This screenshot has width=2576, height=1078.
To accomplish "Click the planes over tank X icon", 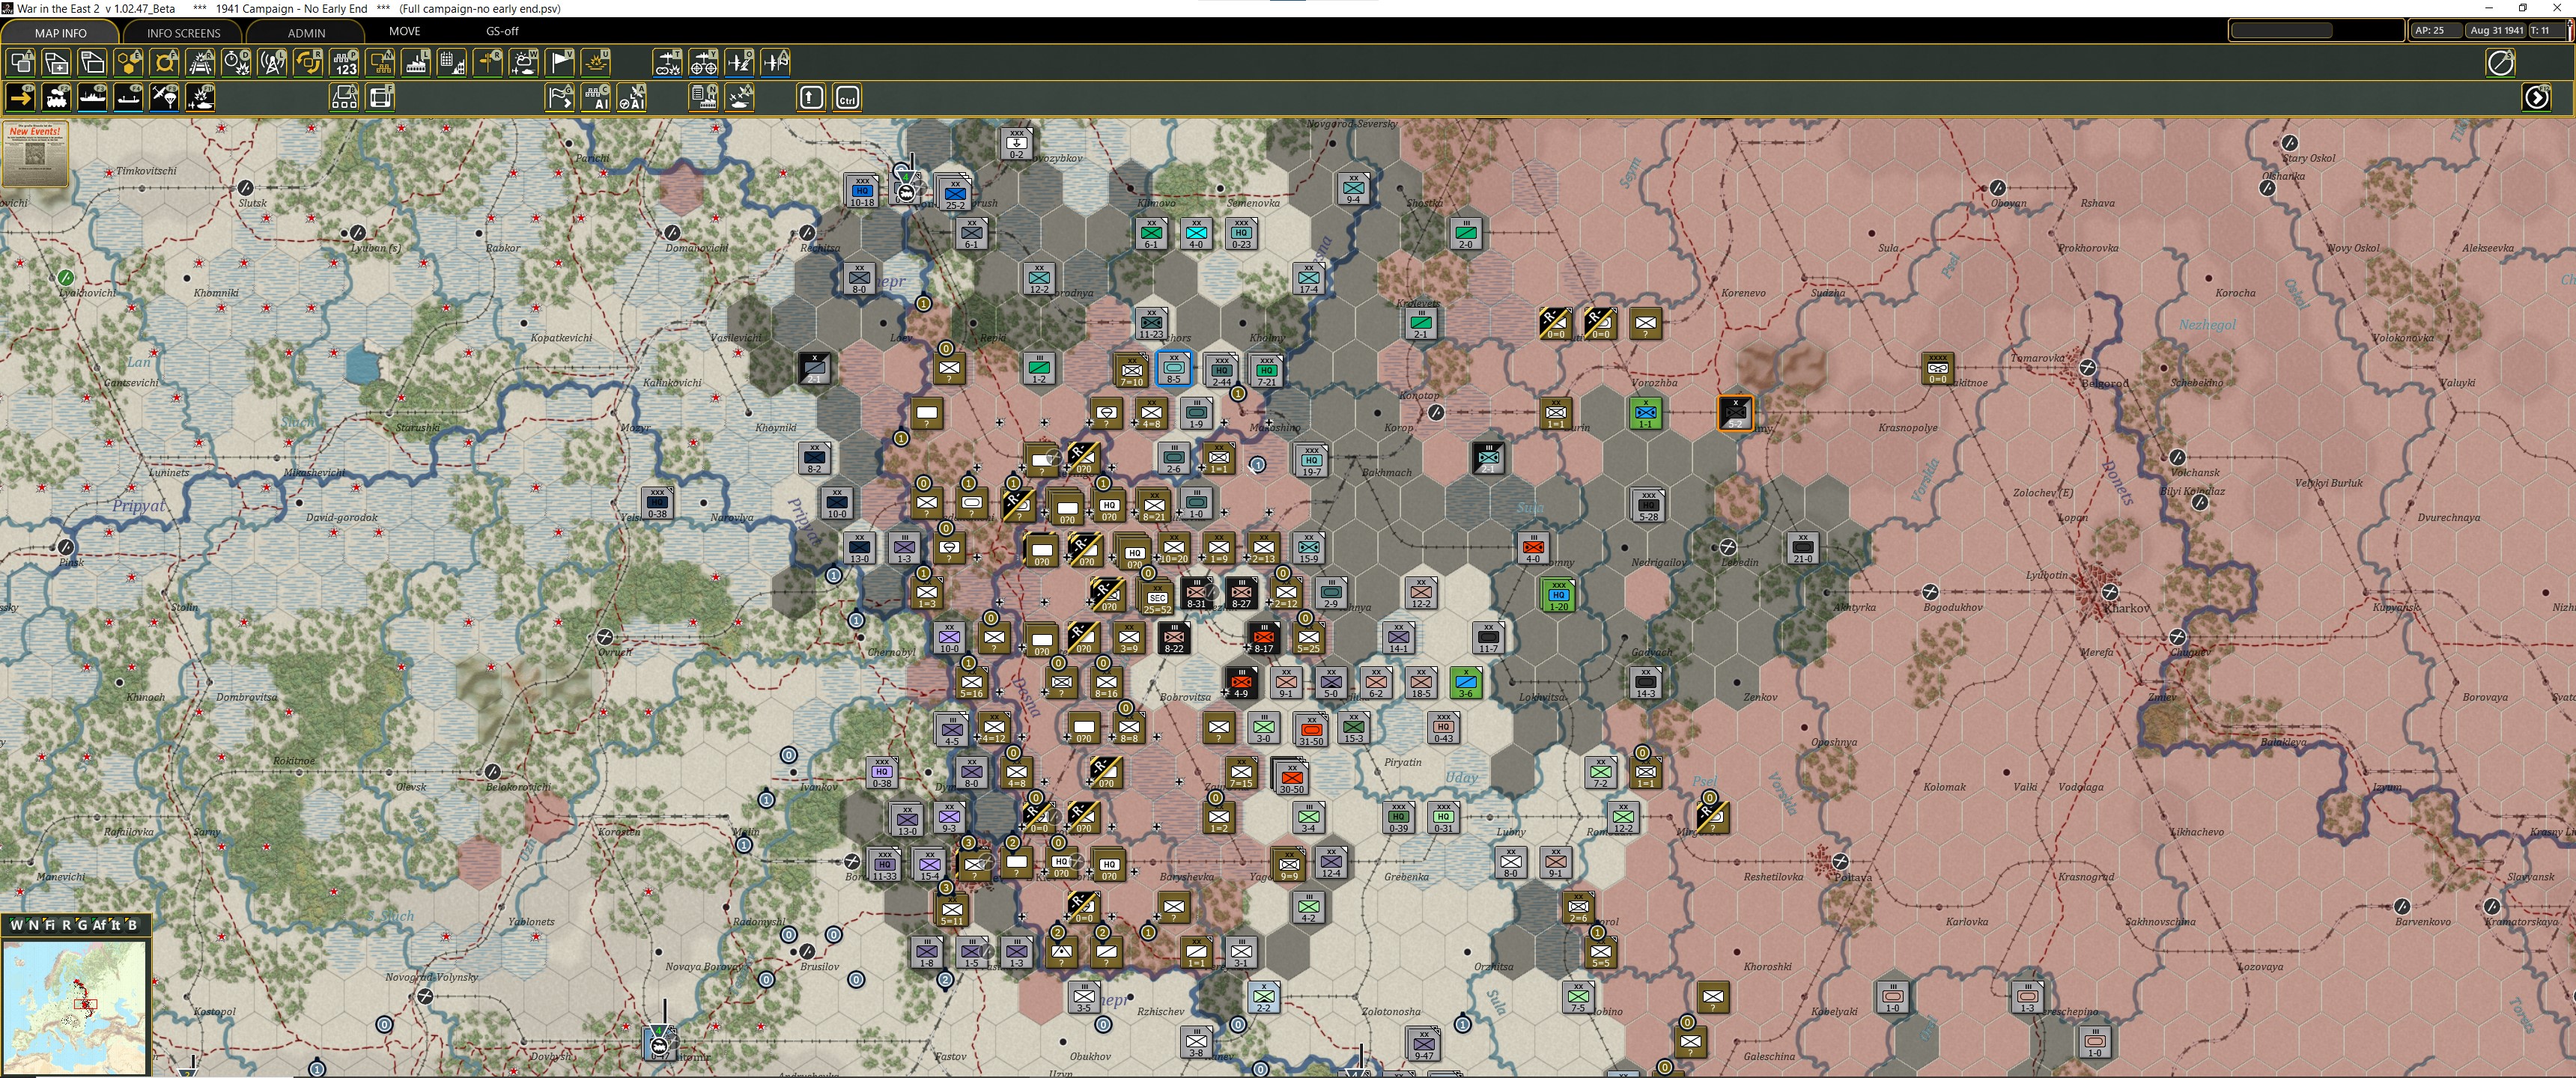I will coord(740,97).
